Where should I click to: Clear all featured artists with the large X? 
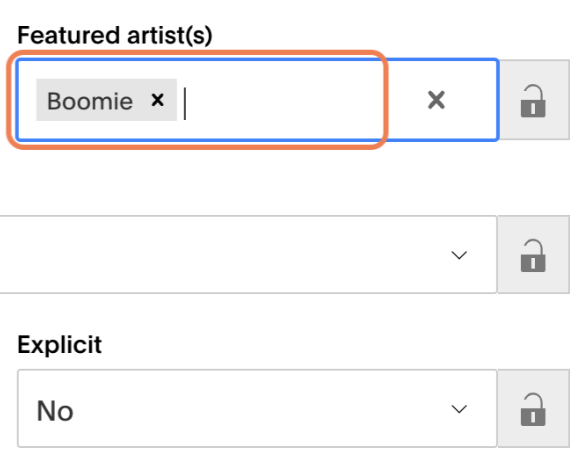[x=436, y=100]
